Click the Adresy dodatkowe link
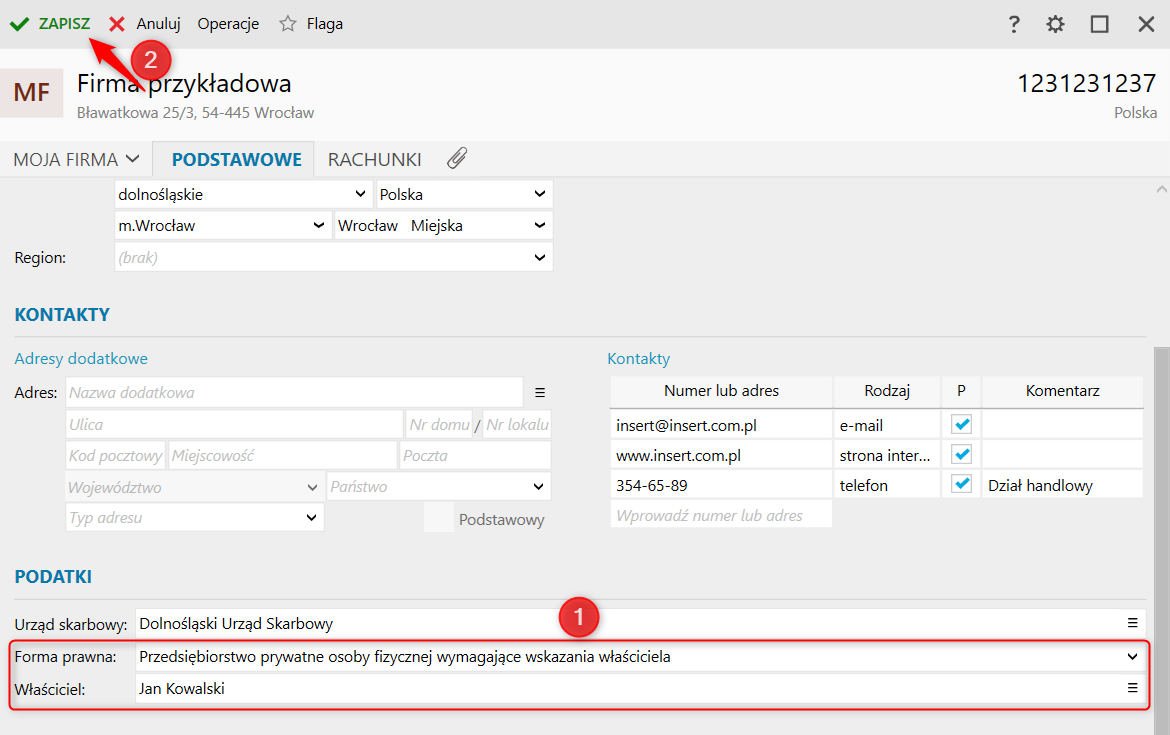Screen dimensions: 1170x735 pyautogui.click(x=81, y=359)
